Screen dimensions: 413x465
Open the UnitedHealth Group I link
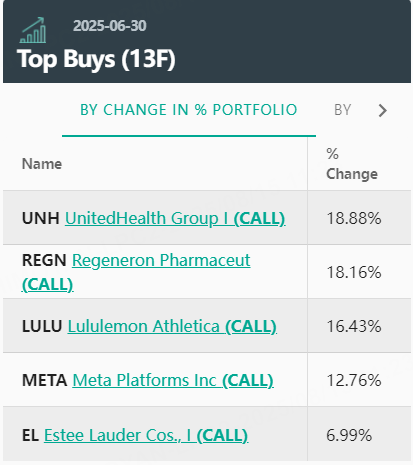point(149,218)
